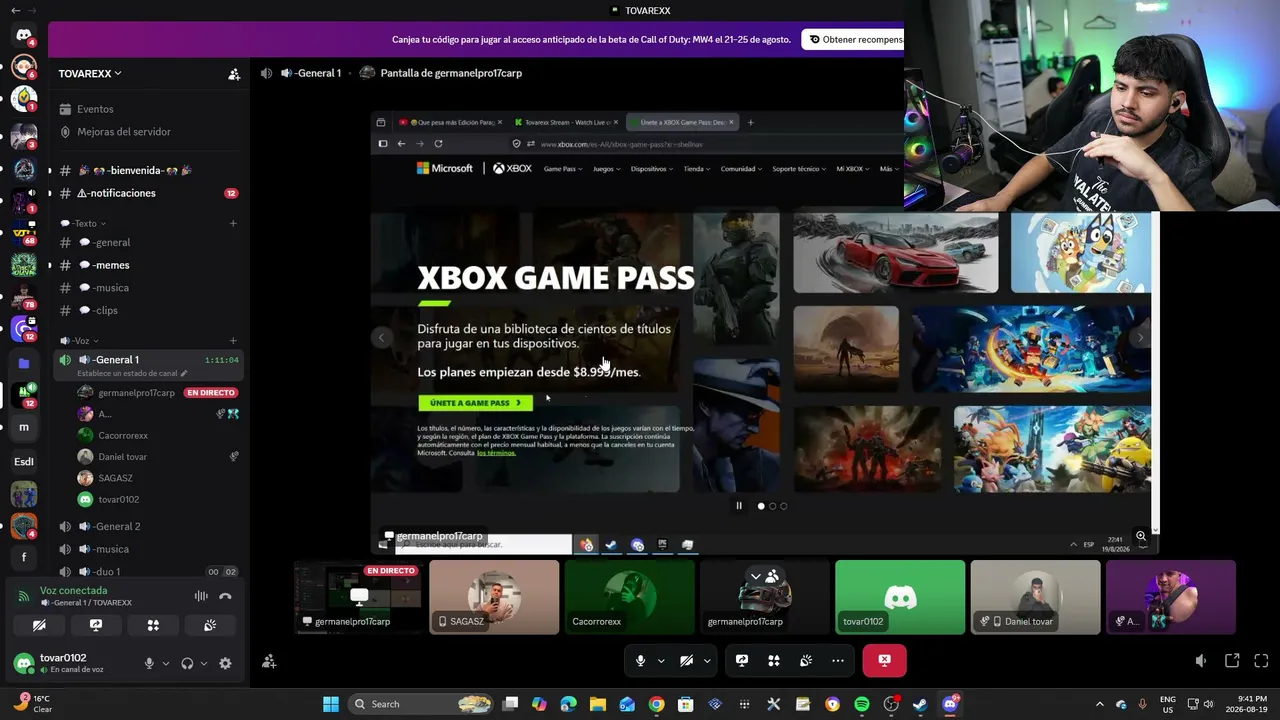Screen dimensions: 1280x720
Task: Open the soundboard from the voice panel
Action: point(210,625)
